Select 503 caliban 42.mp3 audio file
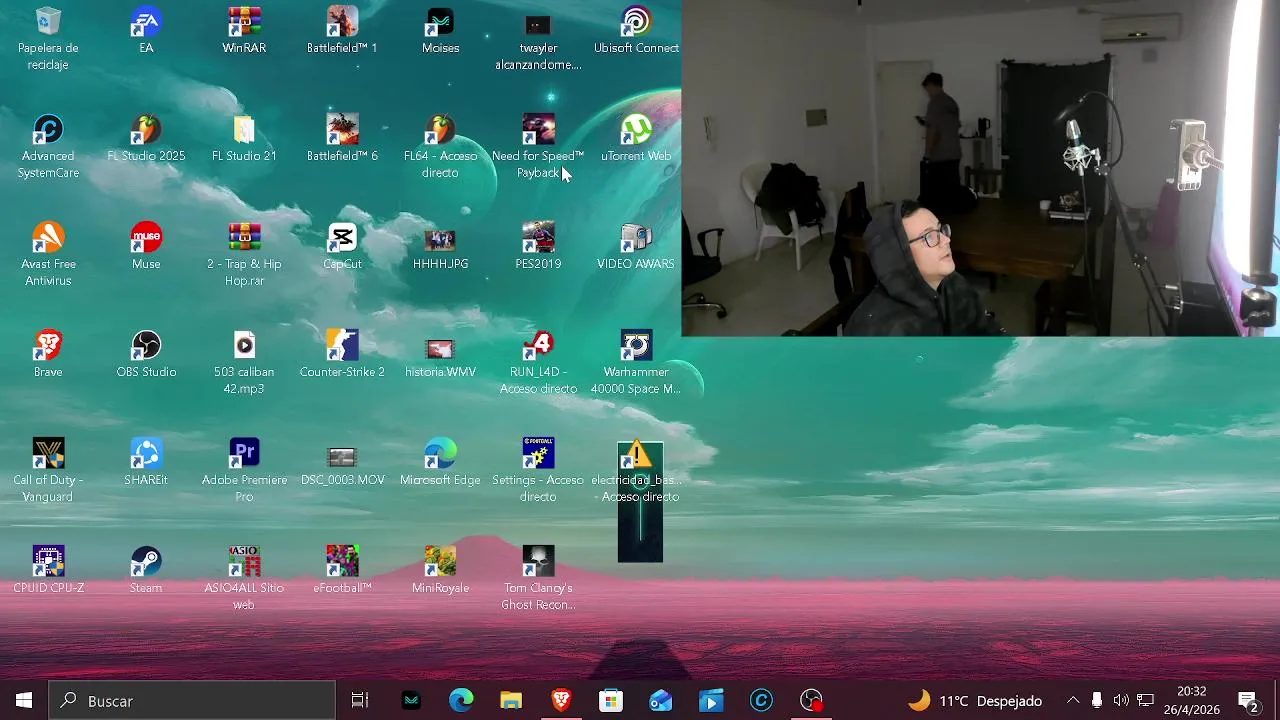The image size is (1280, 720). 244,362
